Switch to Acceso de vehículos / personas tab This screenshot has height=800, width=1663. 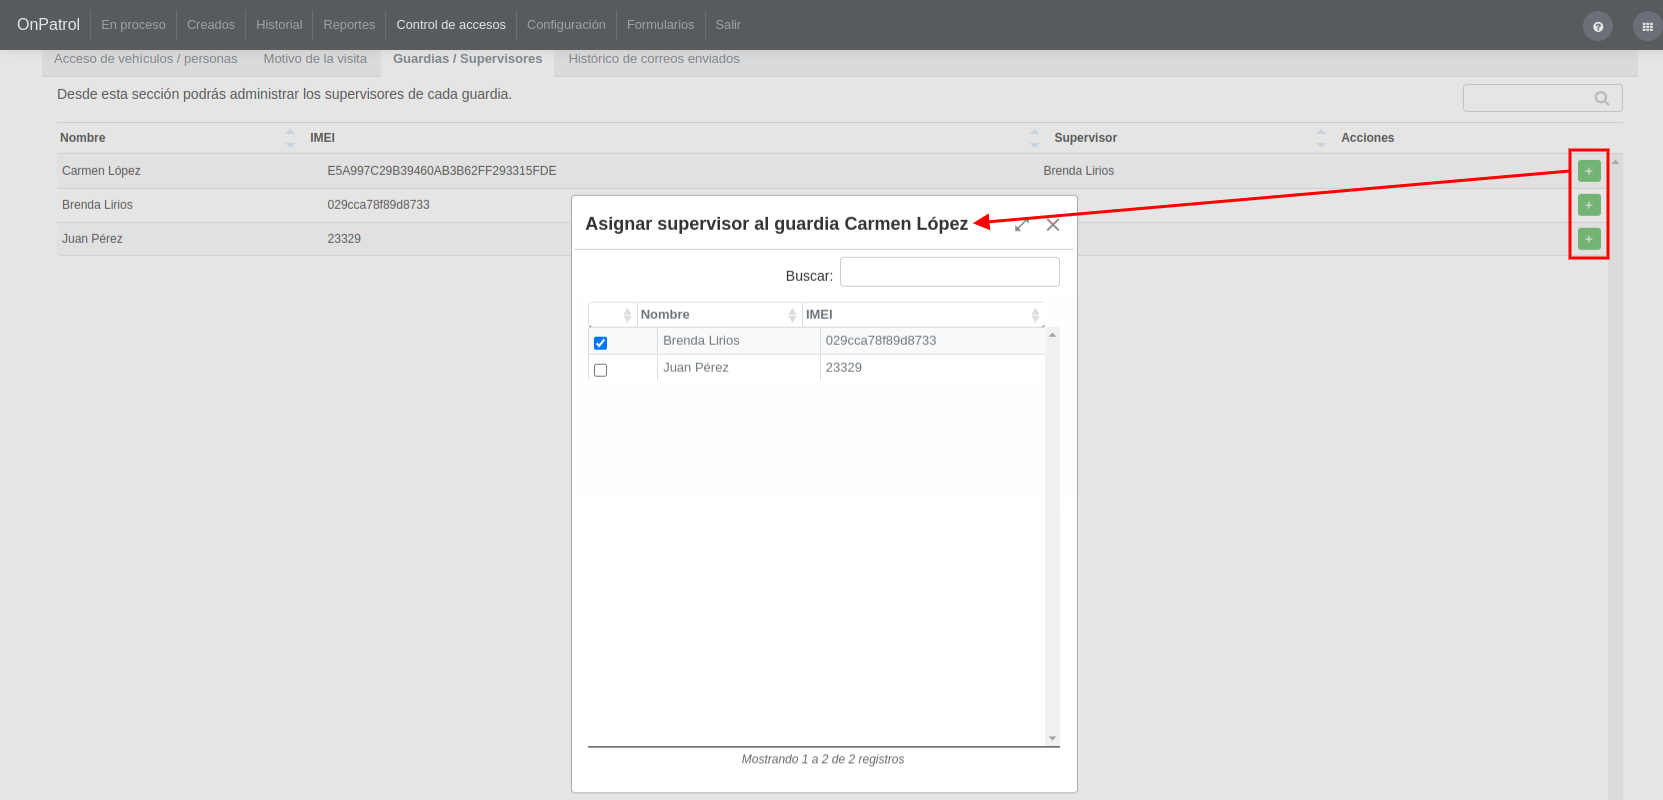tap(146, 59)
